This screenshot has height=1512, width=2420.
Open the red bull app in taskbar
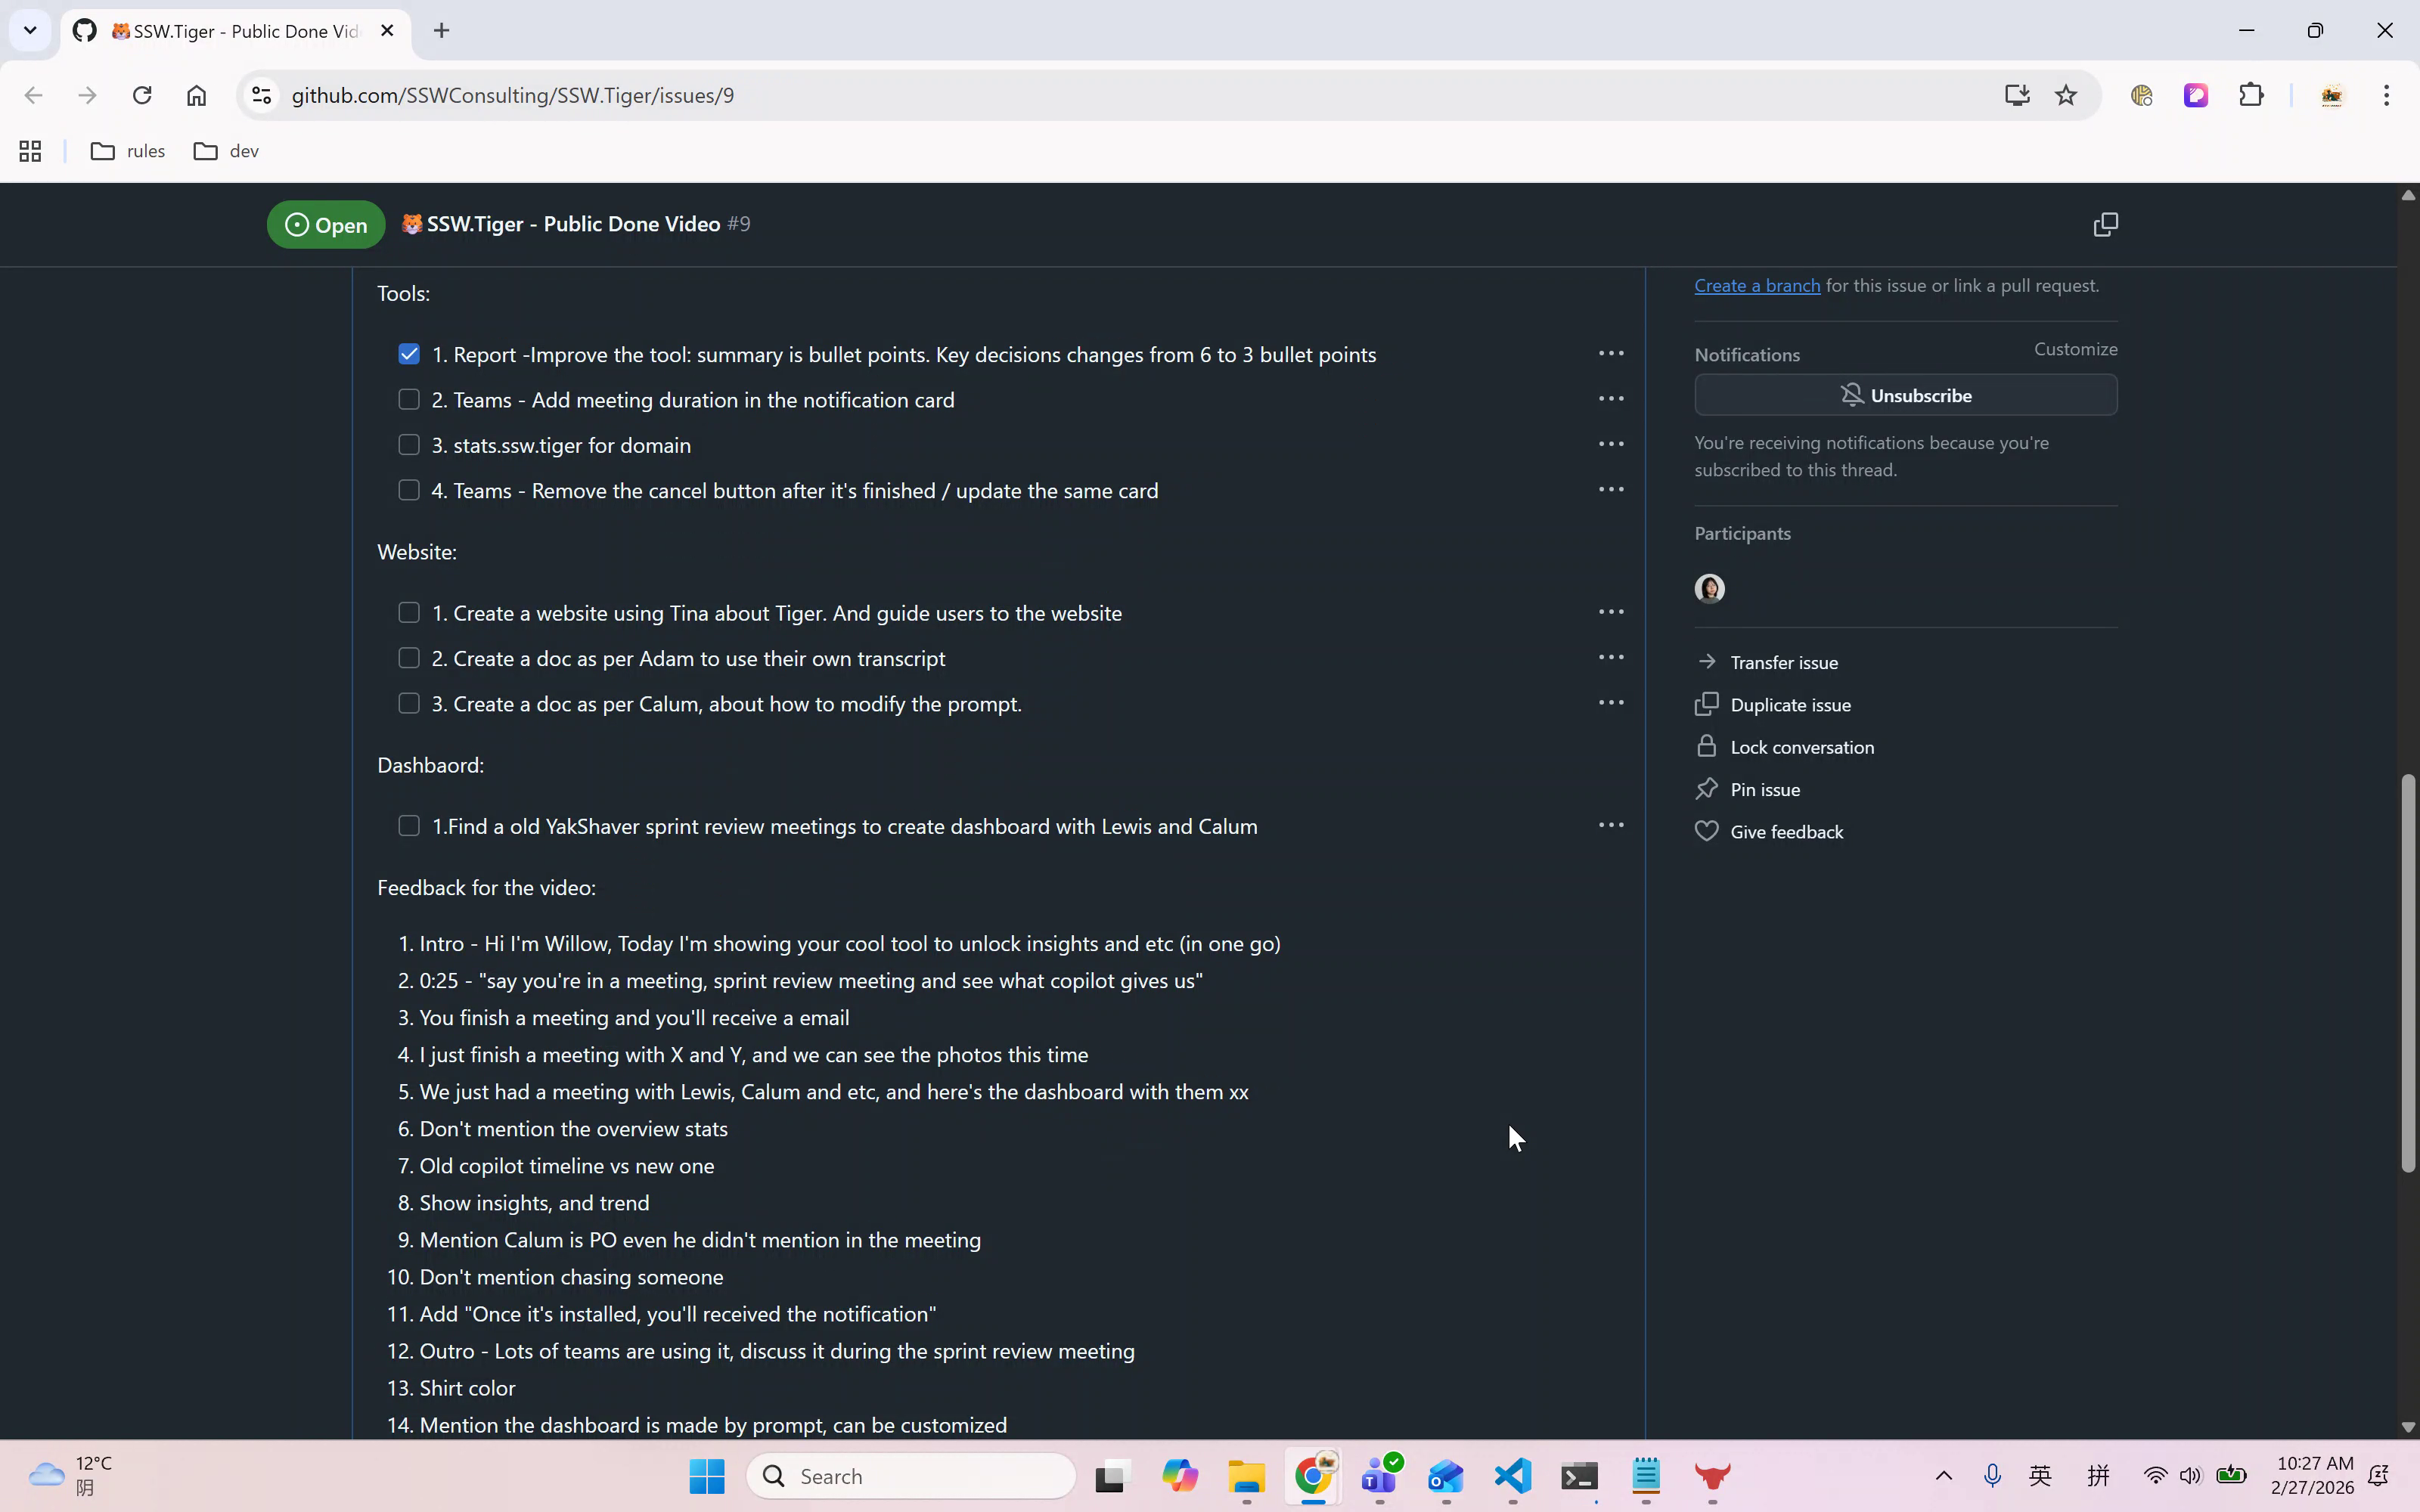point(1713,1476)
